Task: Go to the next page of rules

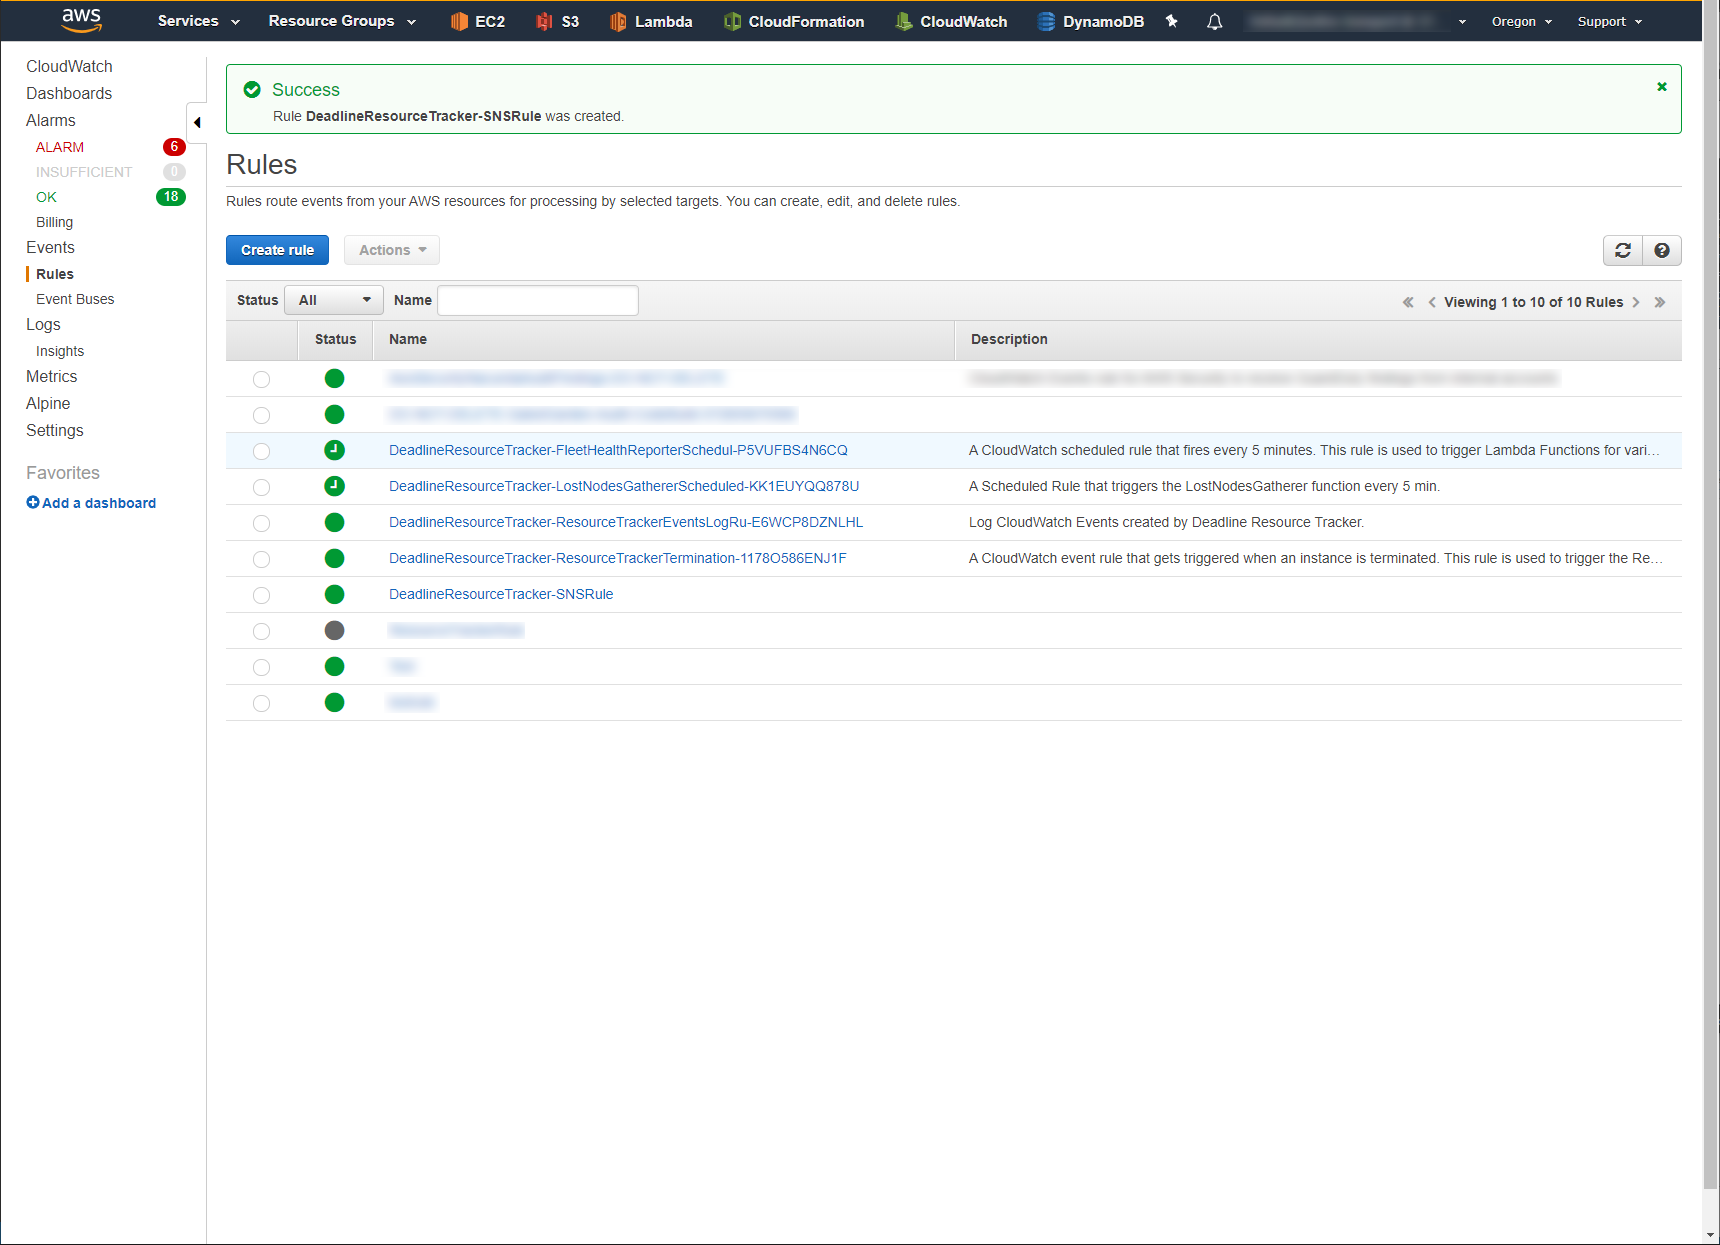Action: click(x=1636, y=302)
